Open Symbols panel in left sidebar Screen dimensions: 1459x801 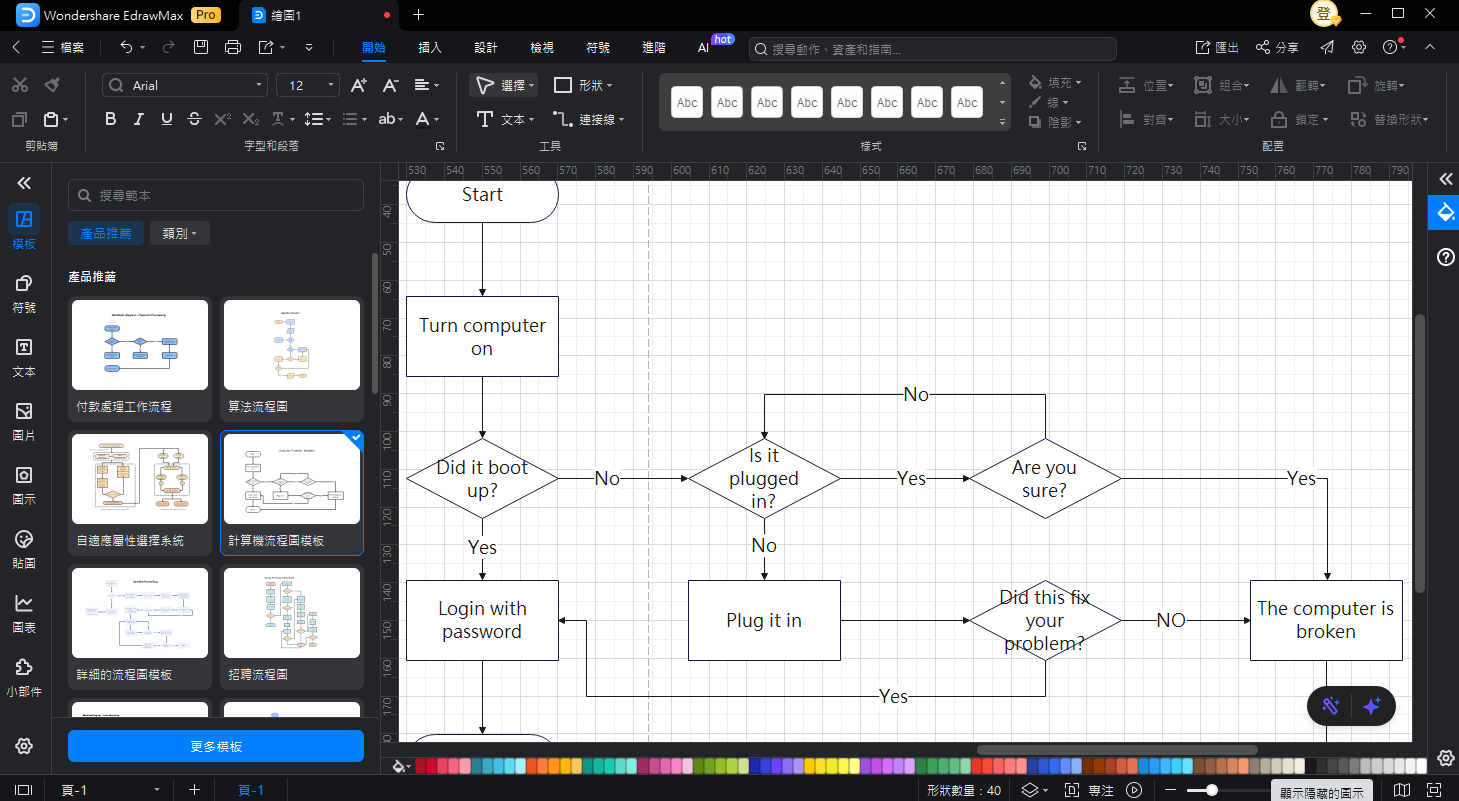pyautogui.click(x=24, y=294)
